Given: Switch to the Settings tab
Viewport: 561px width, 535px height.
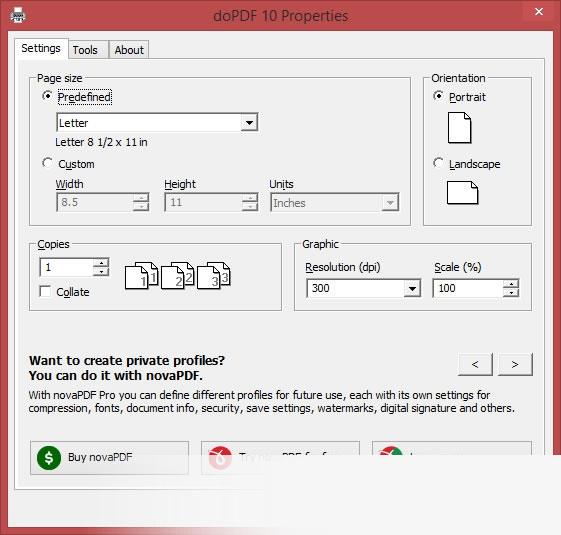Looking at the screenshot, I should [x=41, y=48].
